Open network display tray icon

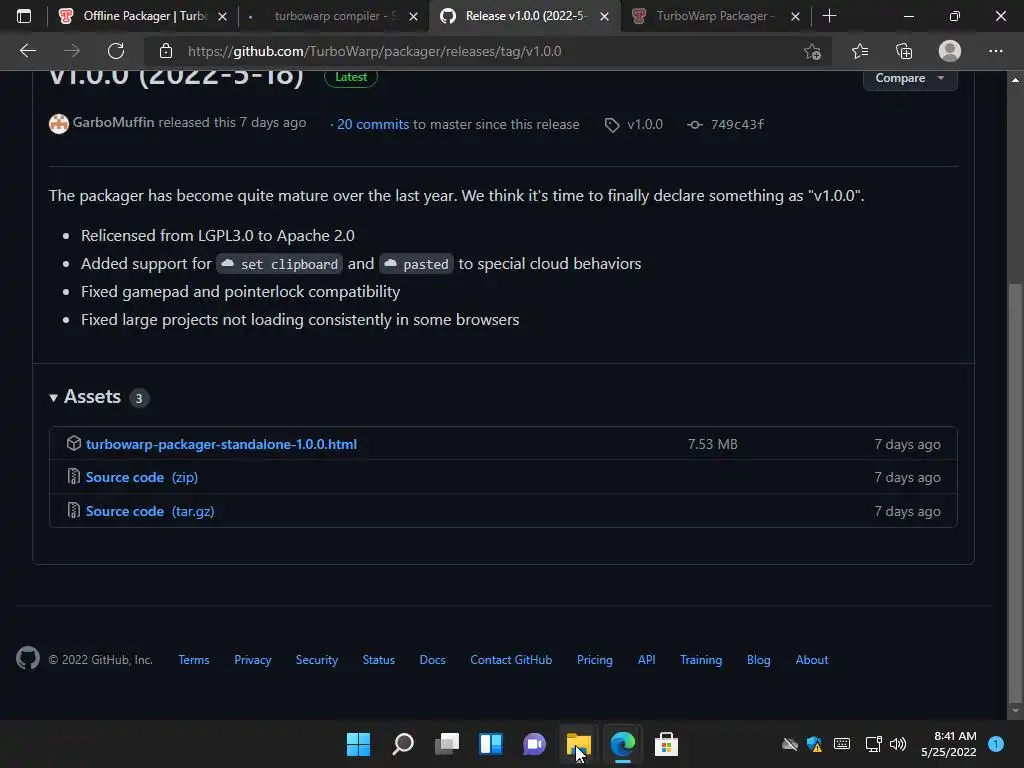(x=873, y=744)
